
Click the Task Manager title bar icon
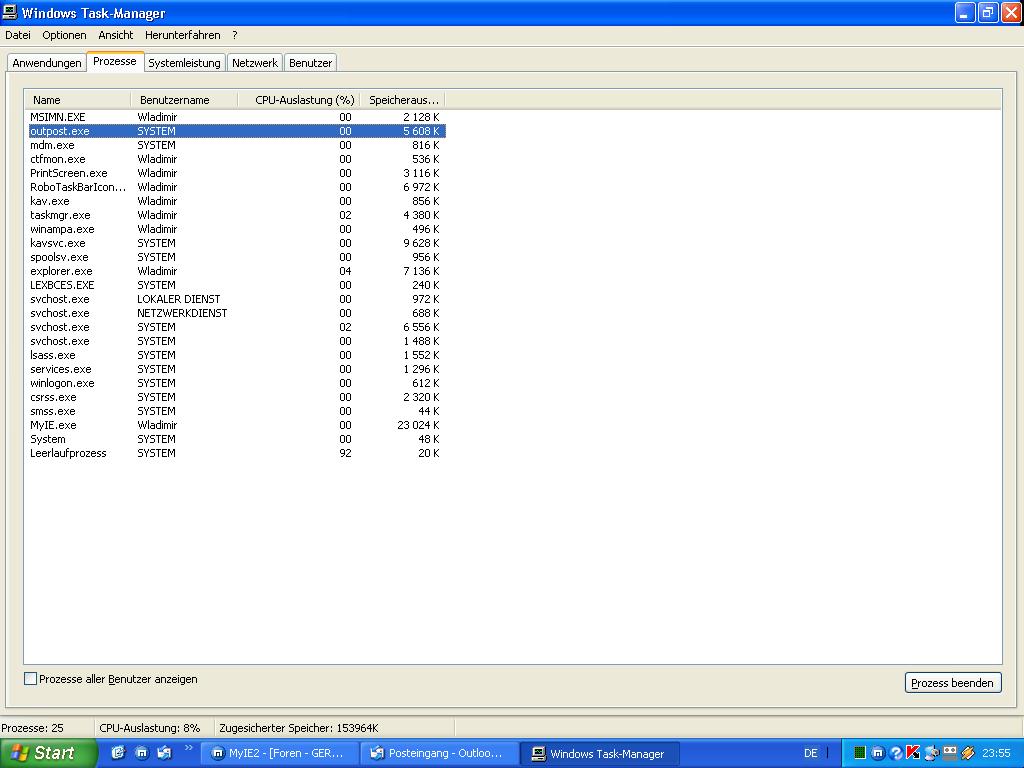(10, 12)
